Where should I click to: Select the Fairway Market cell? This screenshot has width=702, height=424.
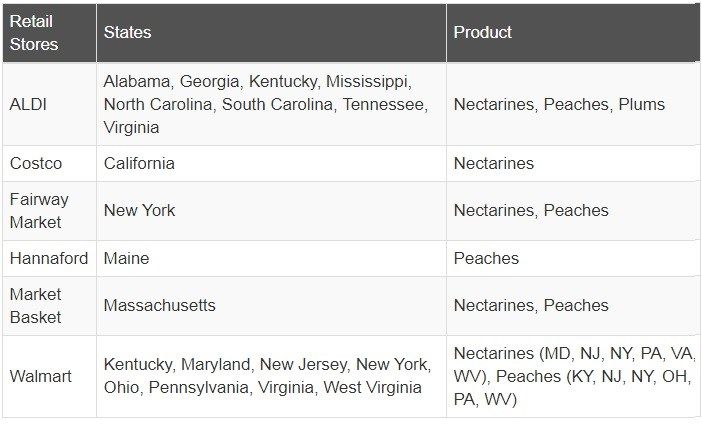click(x=39, y=211)
